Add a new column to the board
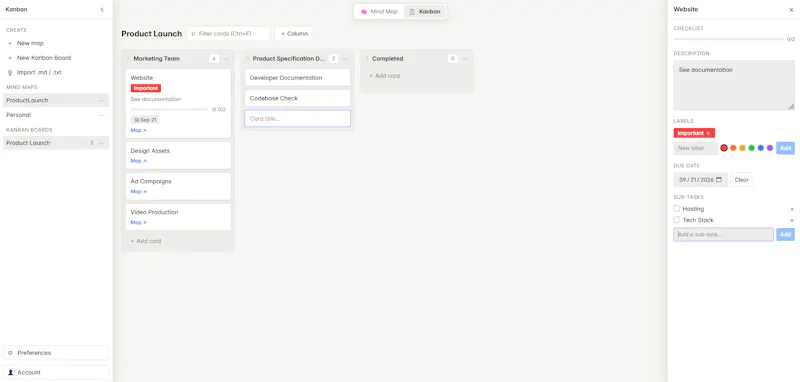The image size is (800, 382). click(294, 34)
